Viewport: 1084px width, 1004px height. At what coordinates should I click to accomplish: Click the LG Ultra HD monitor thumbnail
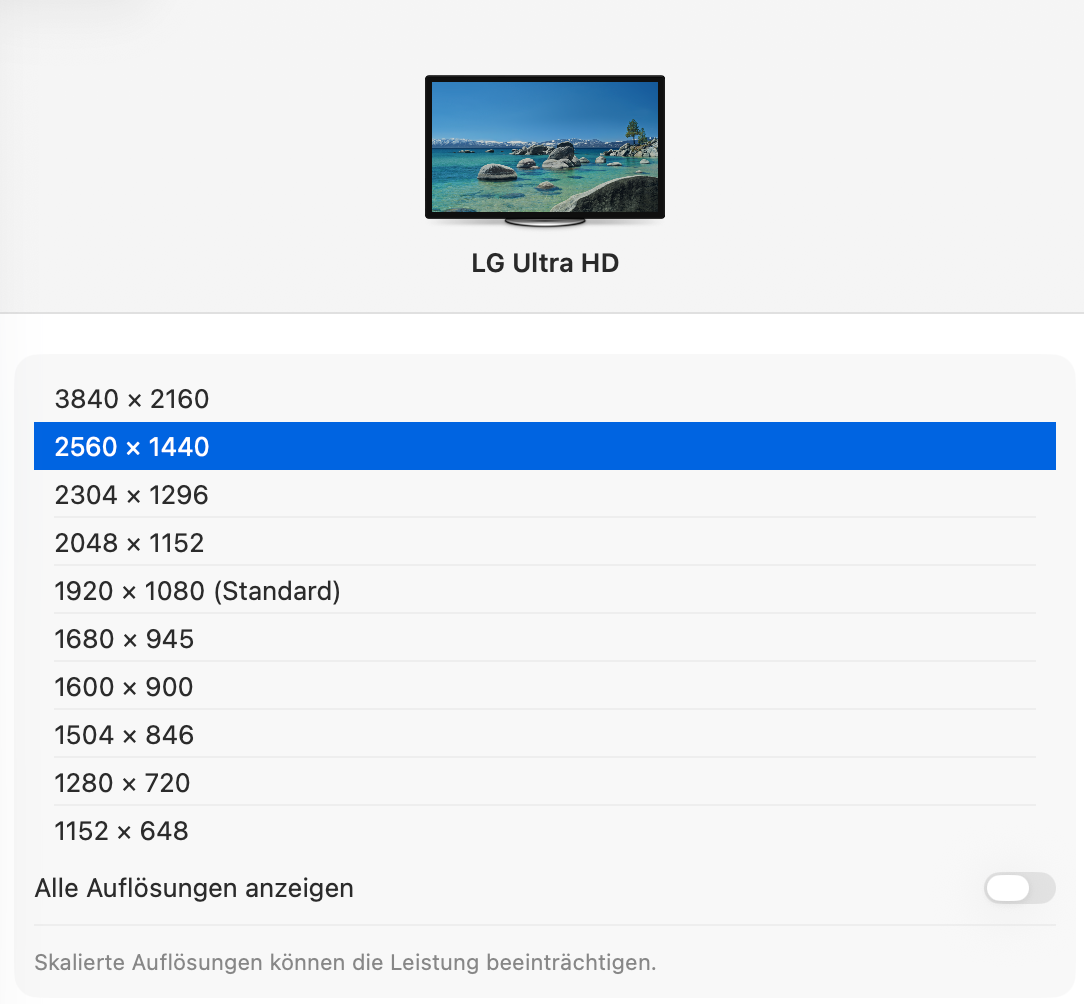(545, 151)
